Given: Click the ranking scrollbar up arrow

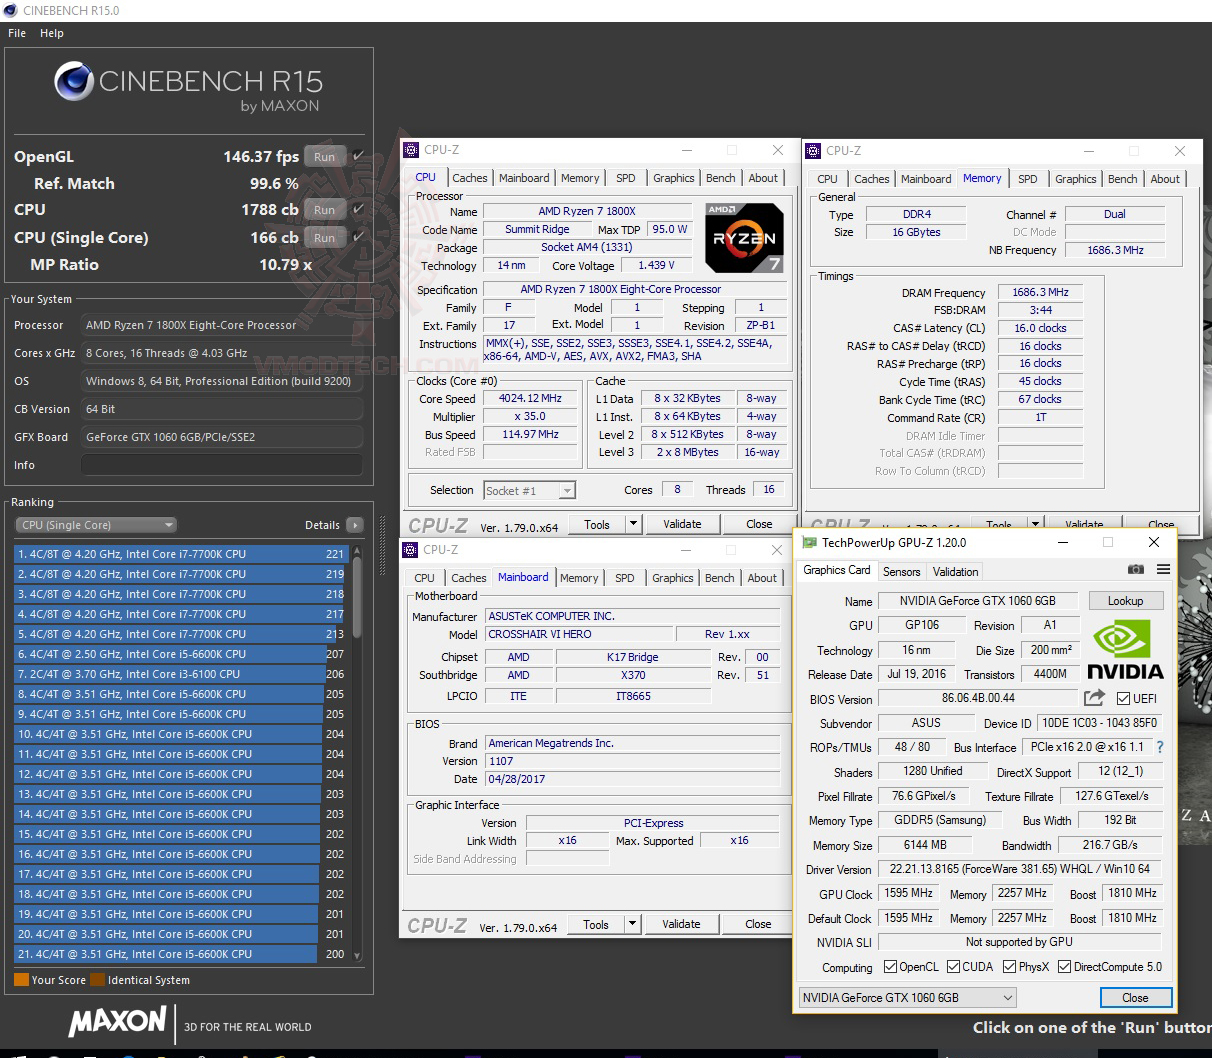Looking at the screenshot, I should click(357, 551).
